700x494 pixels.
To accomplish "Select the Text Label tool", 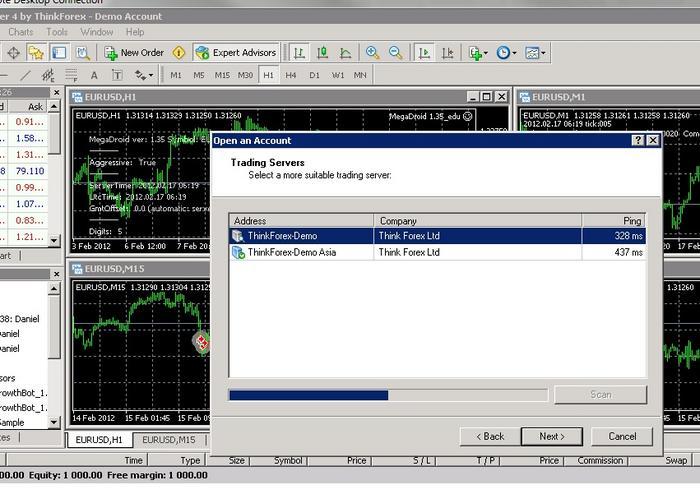I will pos(117,75).
